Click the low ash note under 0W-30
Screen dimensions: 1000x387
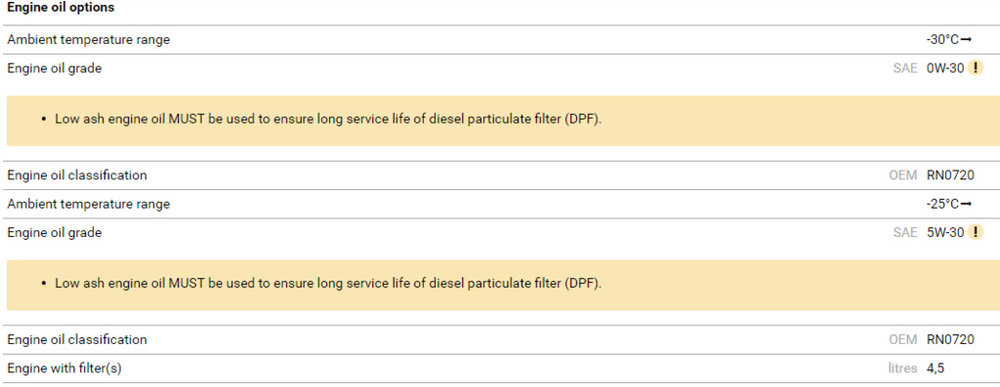click(x=328, y=120)
